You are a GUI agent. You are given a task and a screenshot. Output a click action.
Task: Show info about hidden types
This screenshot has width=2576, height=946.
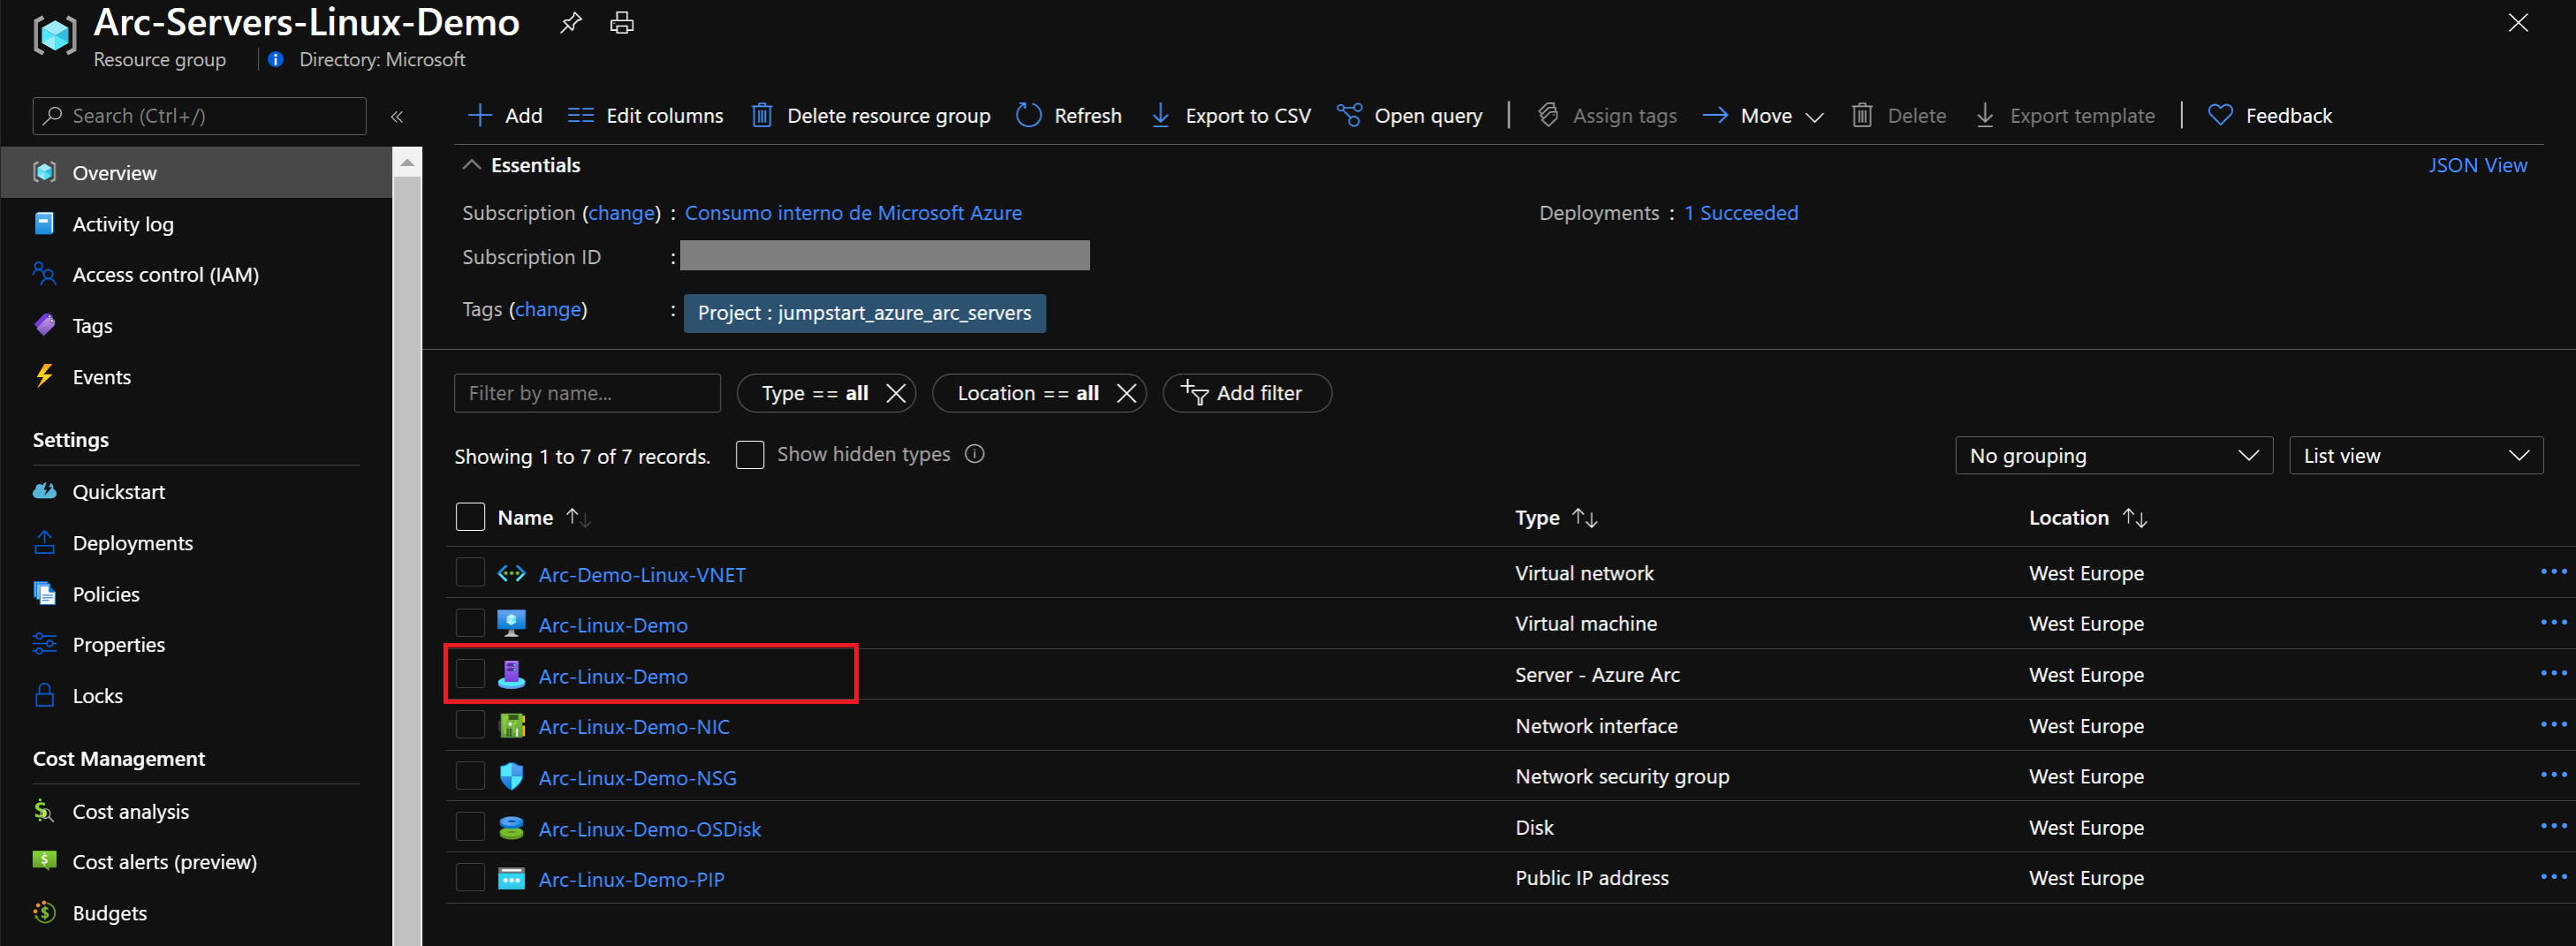[974, 454]
